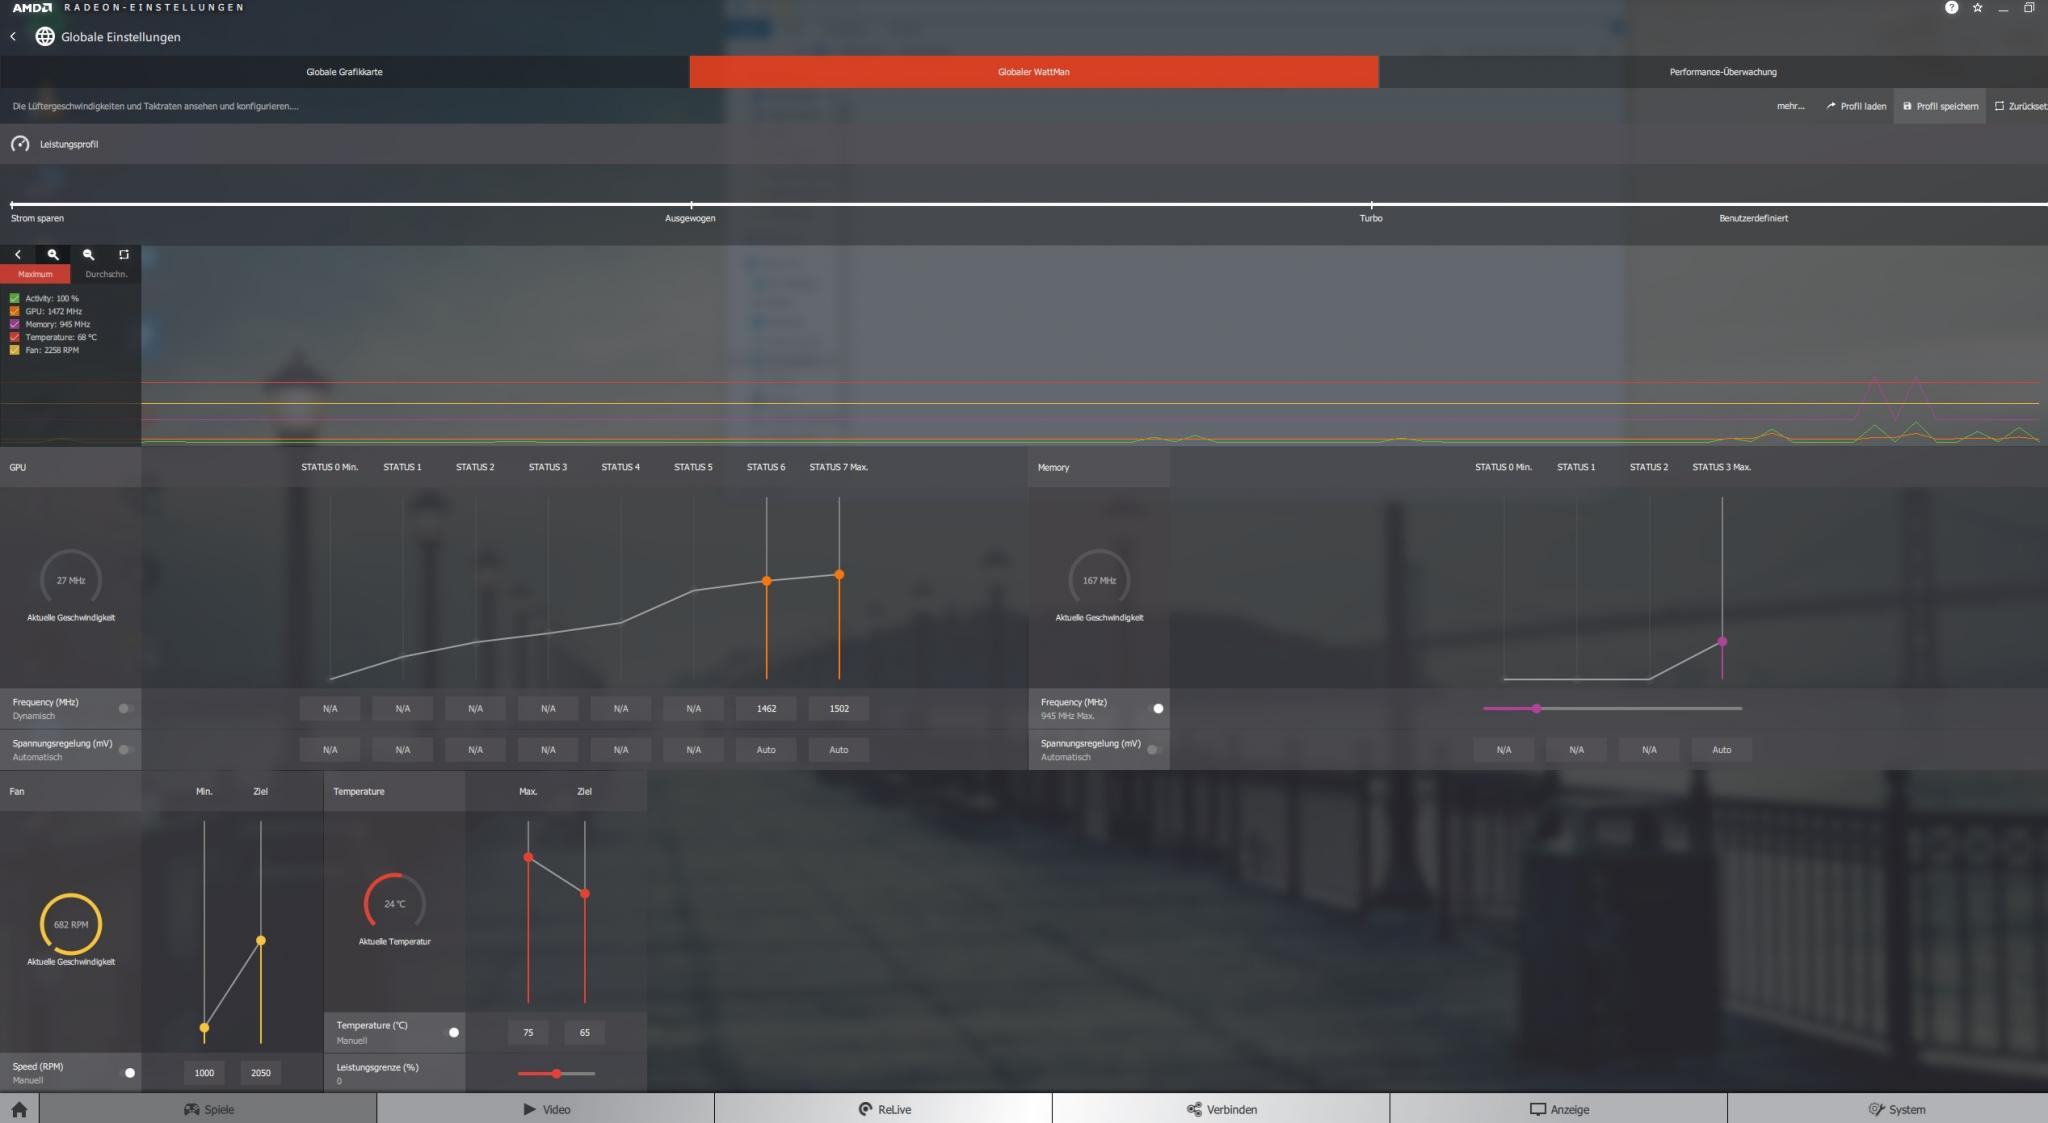Click the zoom-out magnifier on the graph

88,255
